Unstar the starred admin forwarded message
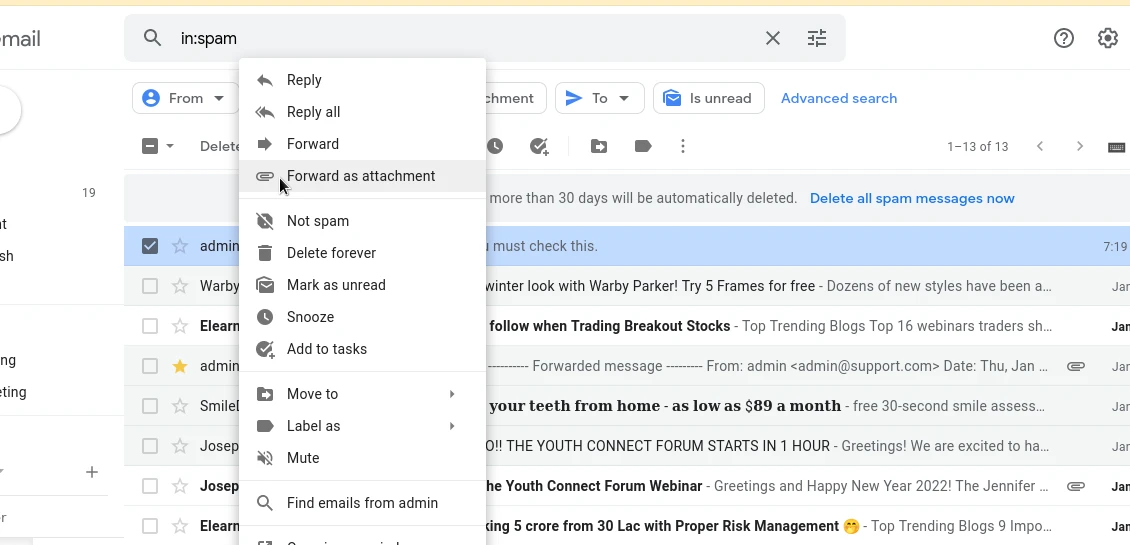This screenshot has height=545, width=1130. tap(180, 366)
